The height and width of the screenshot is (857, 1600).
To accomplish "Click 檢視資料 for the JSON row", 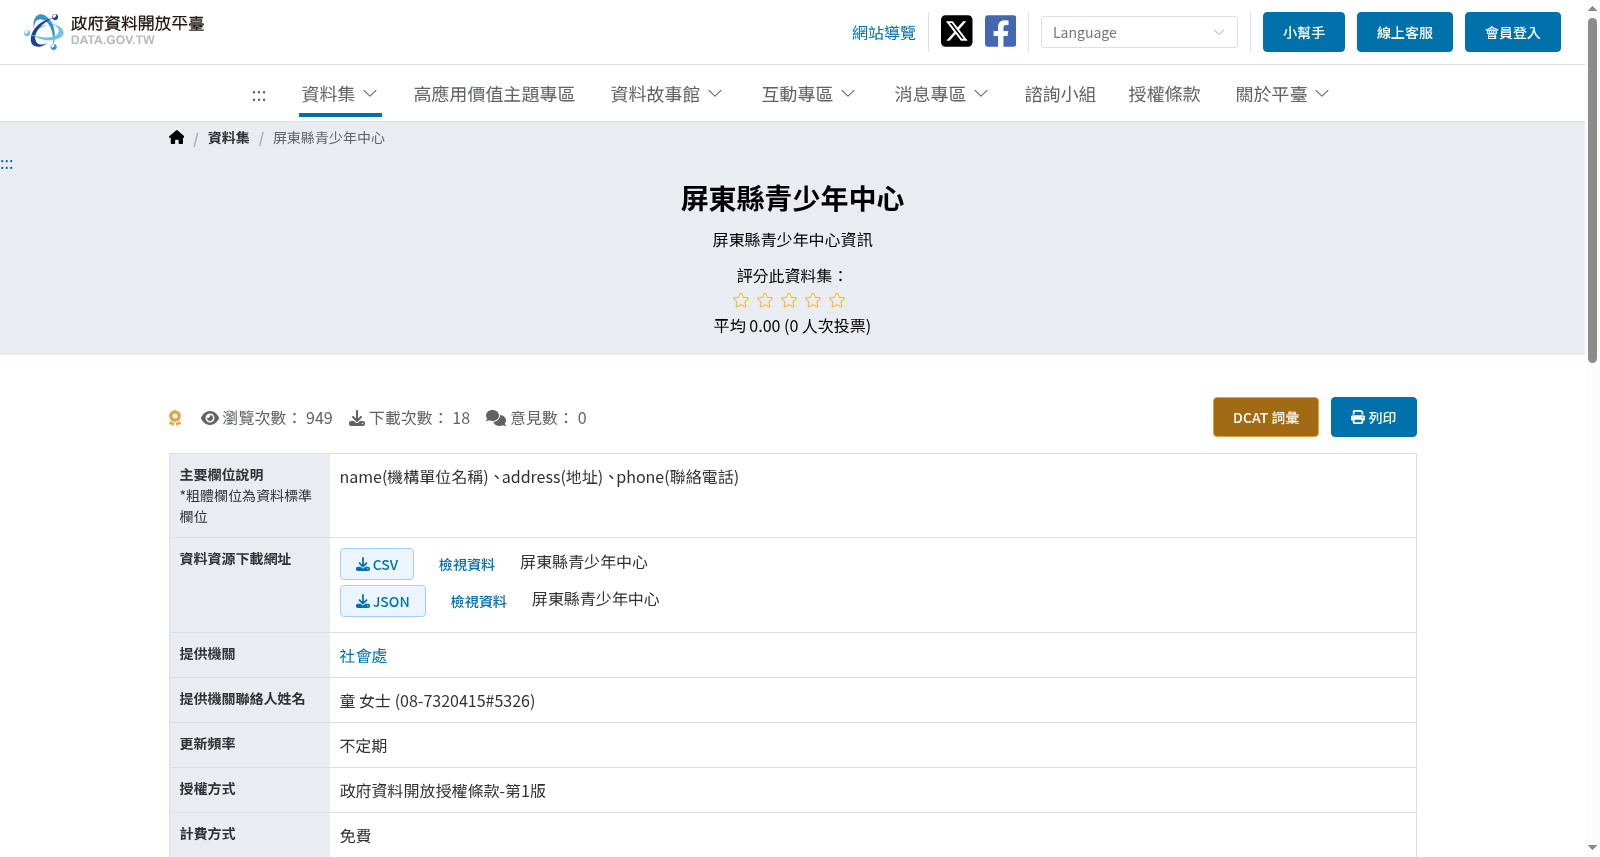I will pos(479,602).
